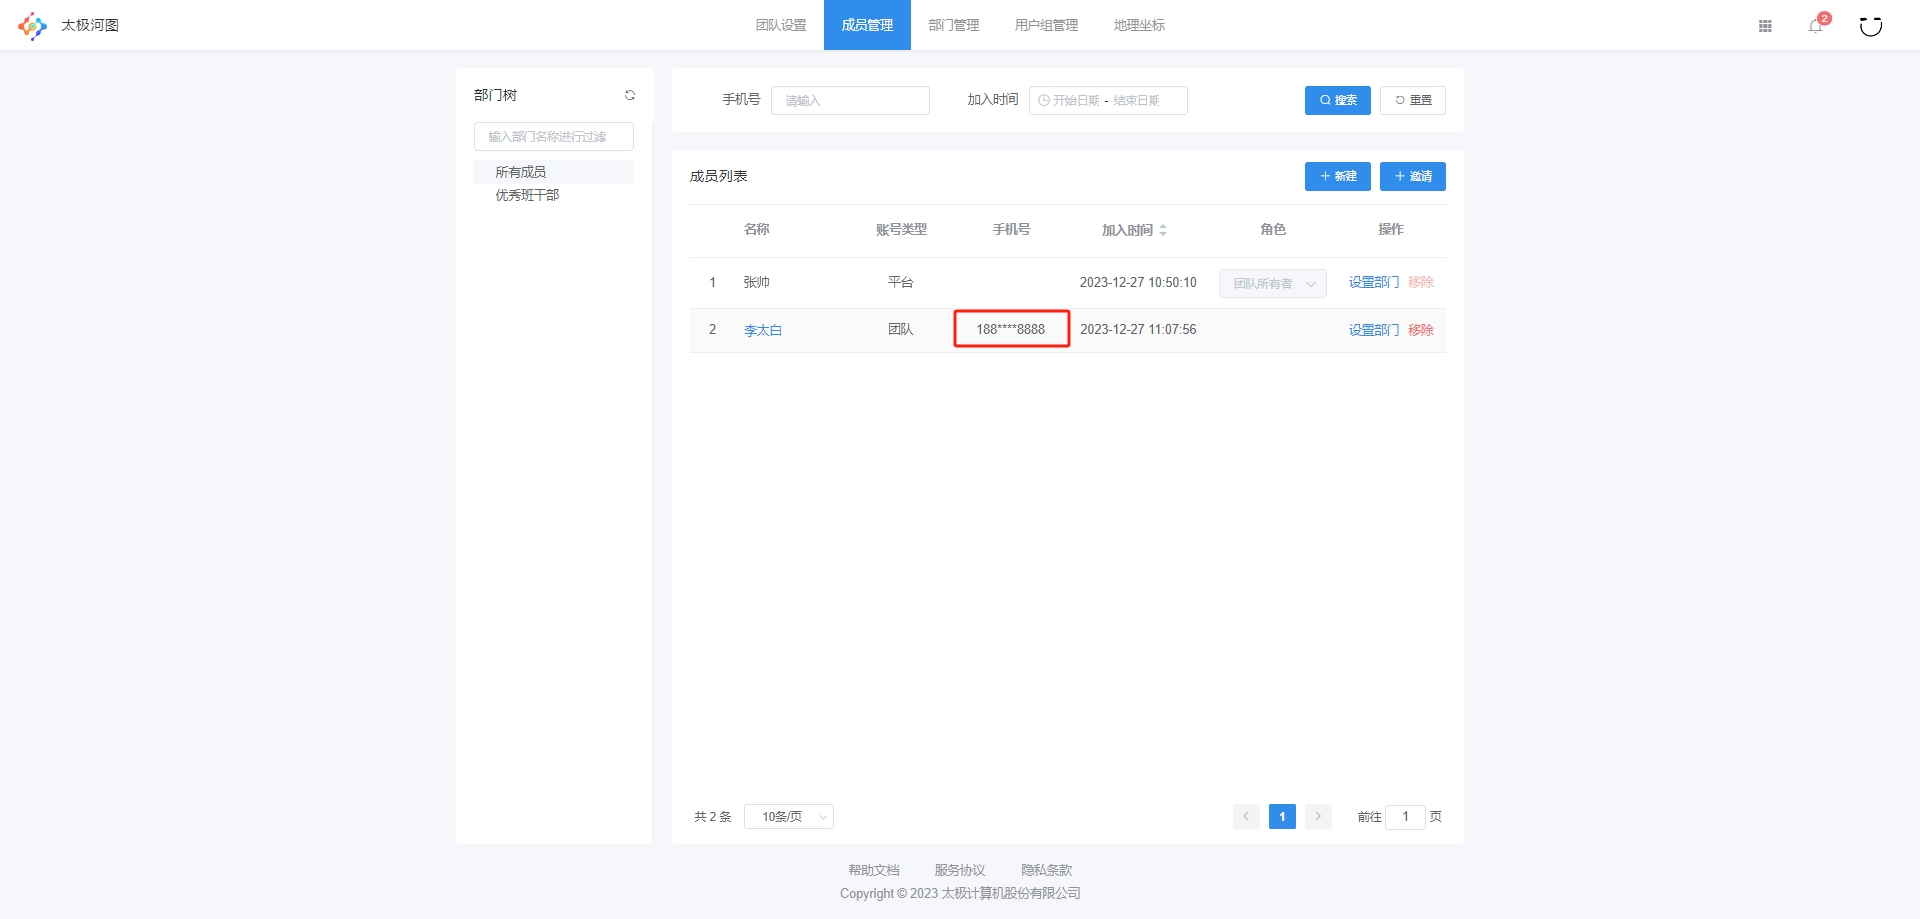Sort the list by 加入时间 arrows

[x=1163, y=230]
